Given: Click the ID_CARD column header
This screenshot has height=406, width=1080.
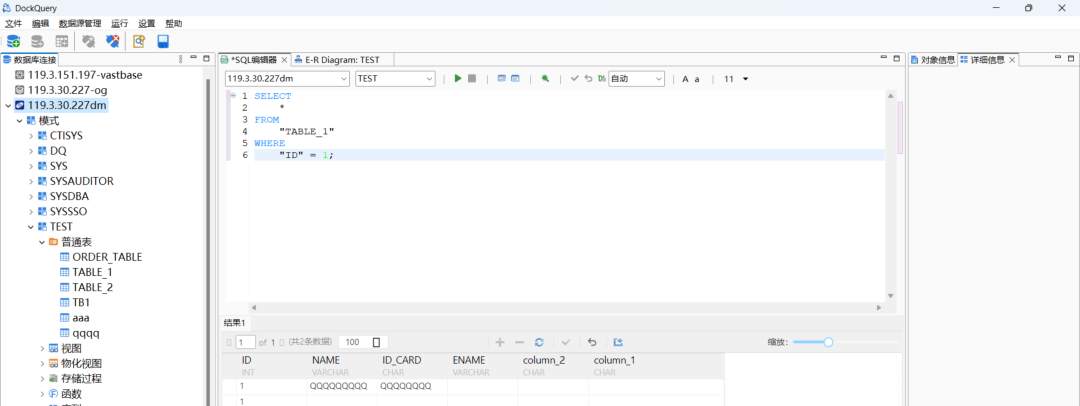Looking at the screenshot, I should click(412, 365).
